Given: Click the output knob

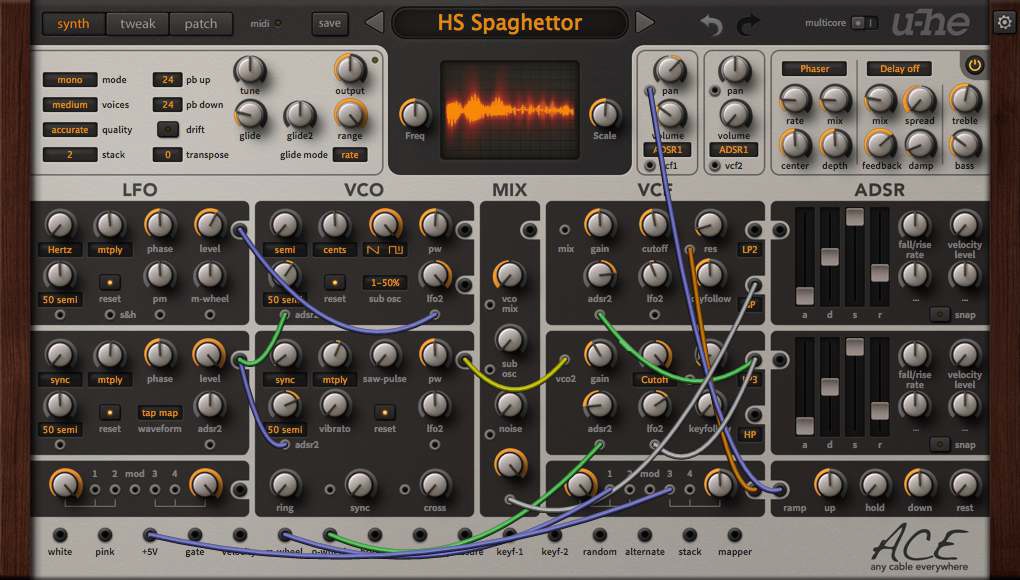Looking at the screenshot, I should 350,69.
